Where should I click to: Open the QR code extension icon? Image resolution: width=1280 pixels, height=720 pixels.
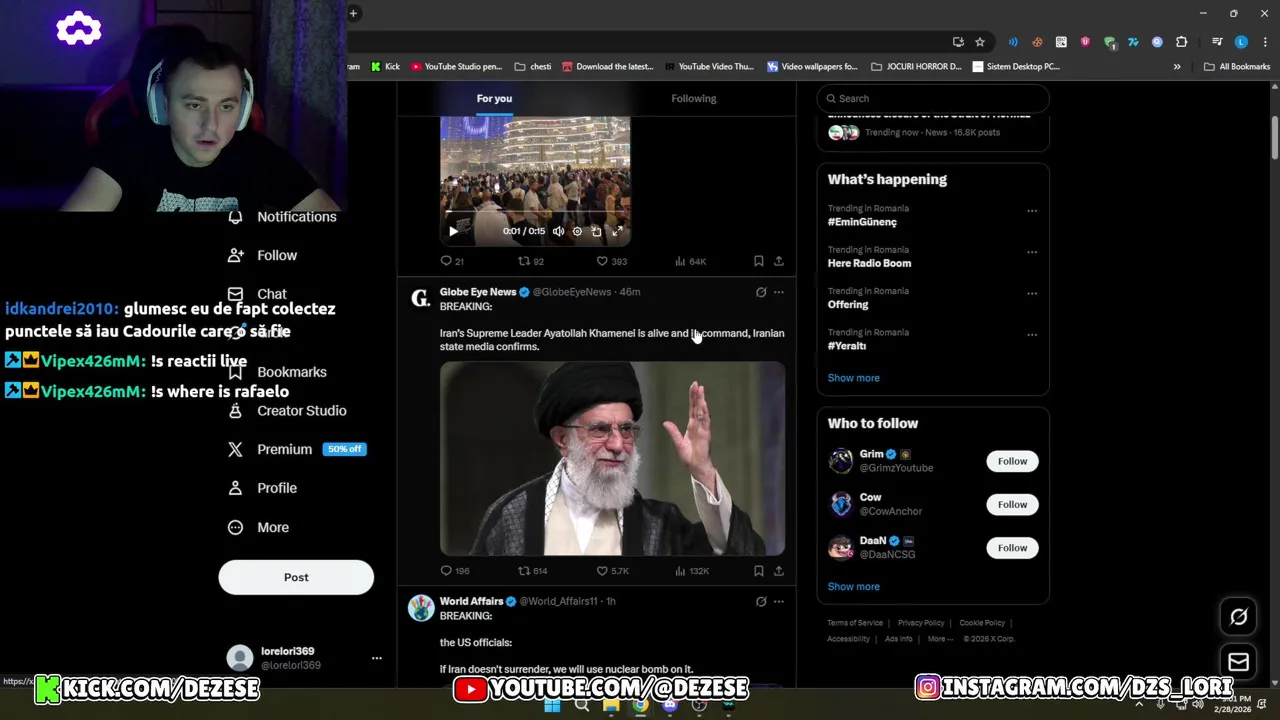1061,42
